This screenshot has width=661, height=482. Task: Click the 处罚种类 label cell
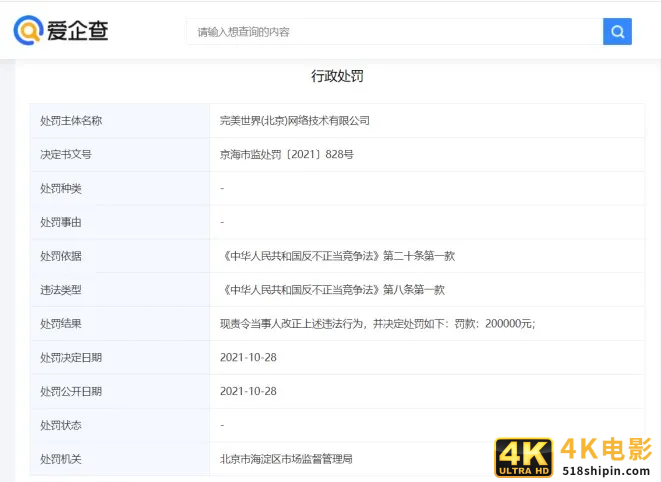pos(120,188)
